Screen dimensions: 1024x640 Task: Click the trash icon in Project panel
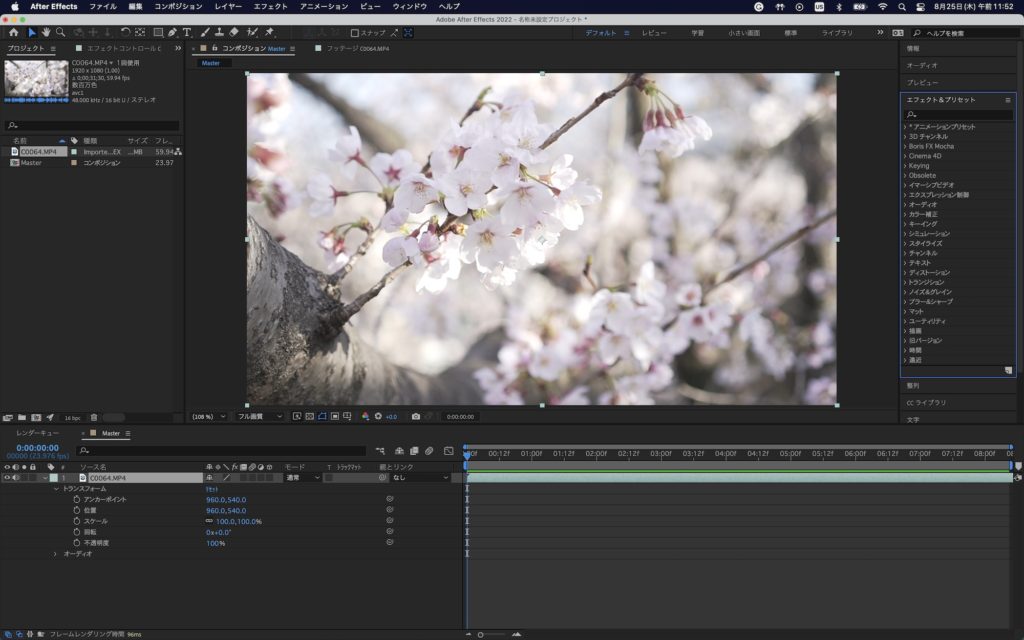pos(94,417)
